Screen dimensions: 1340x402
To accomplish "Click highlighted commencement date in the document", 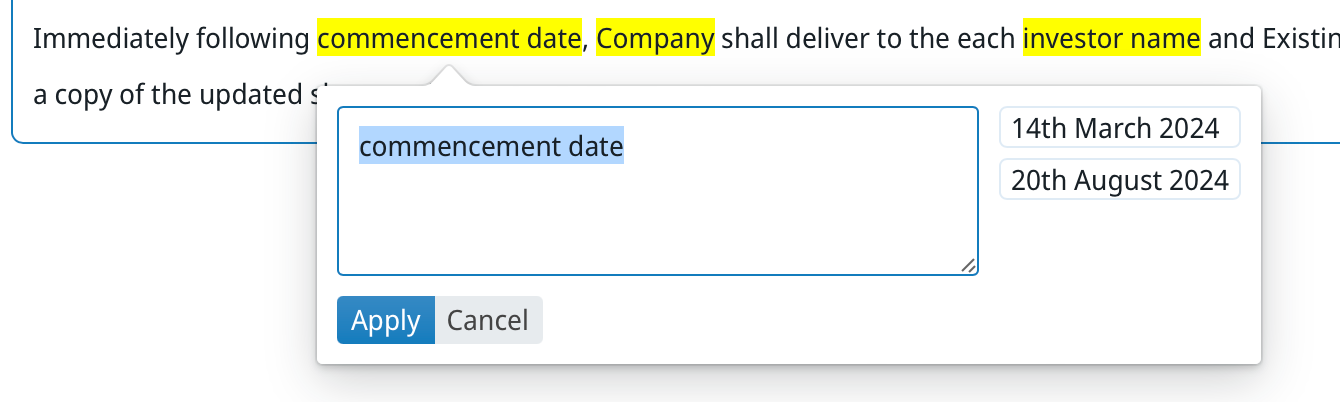I will point(449,39).
